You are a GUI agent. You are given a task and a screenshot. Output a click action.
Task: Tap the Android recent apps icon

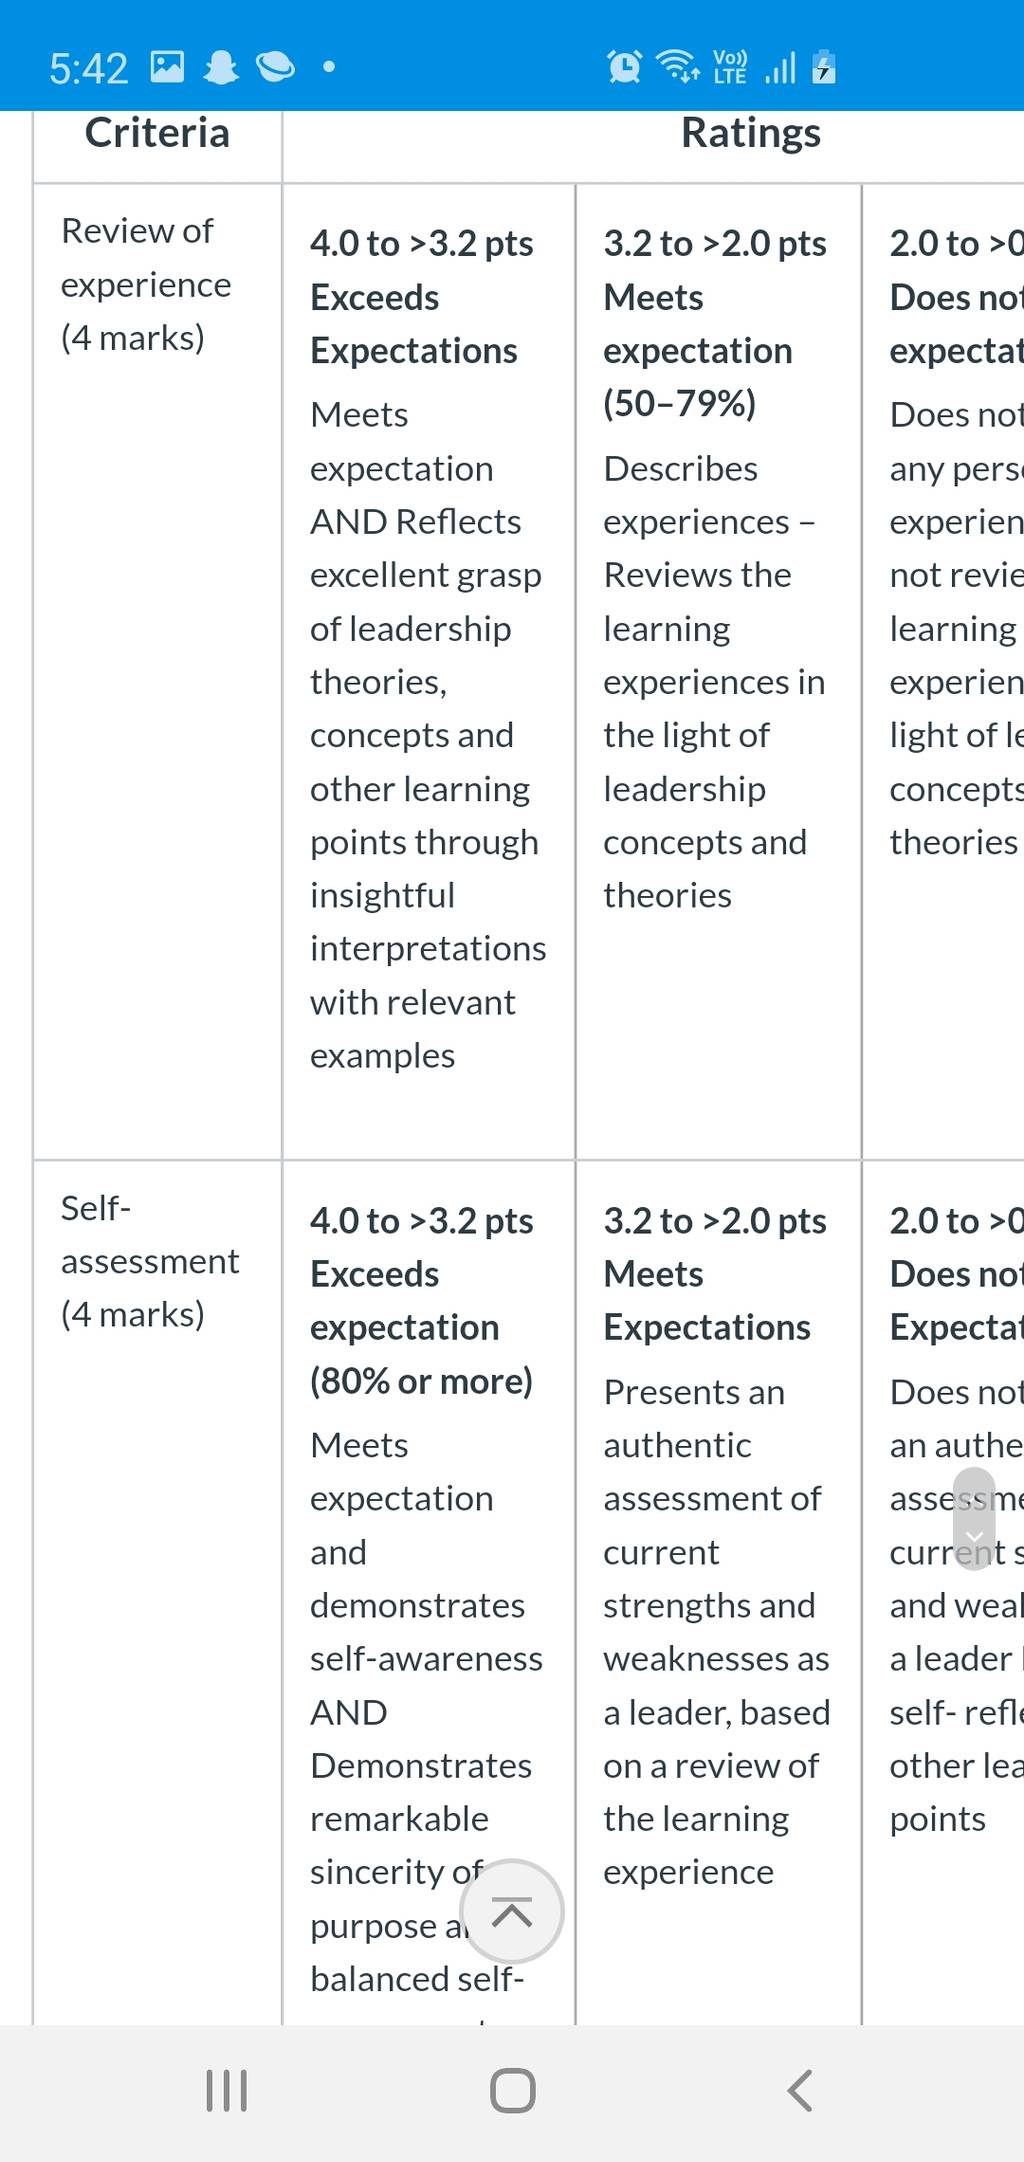pyautogui.click(x=226, y=2090)
